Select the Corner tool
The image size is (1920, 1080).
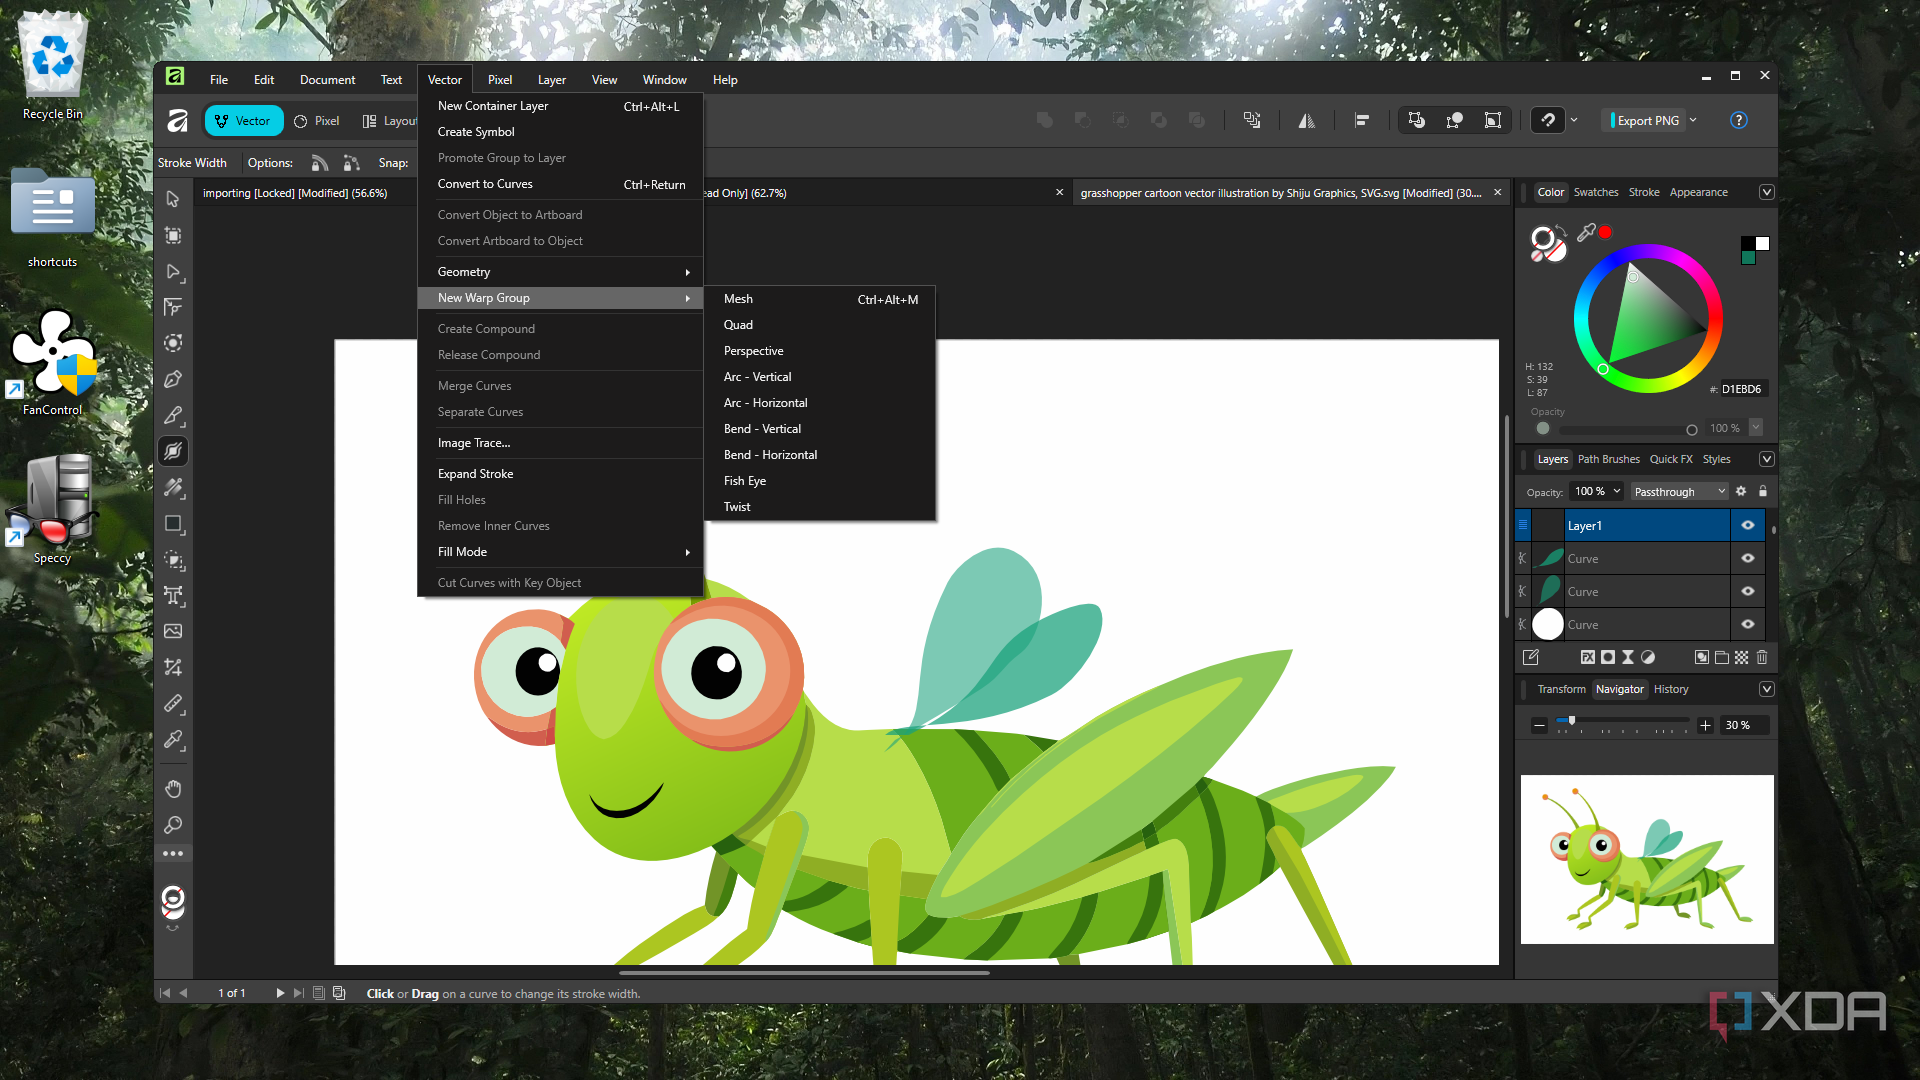pos(173,307)
